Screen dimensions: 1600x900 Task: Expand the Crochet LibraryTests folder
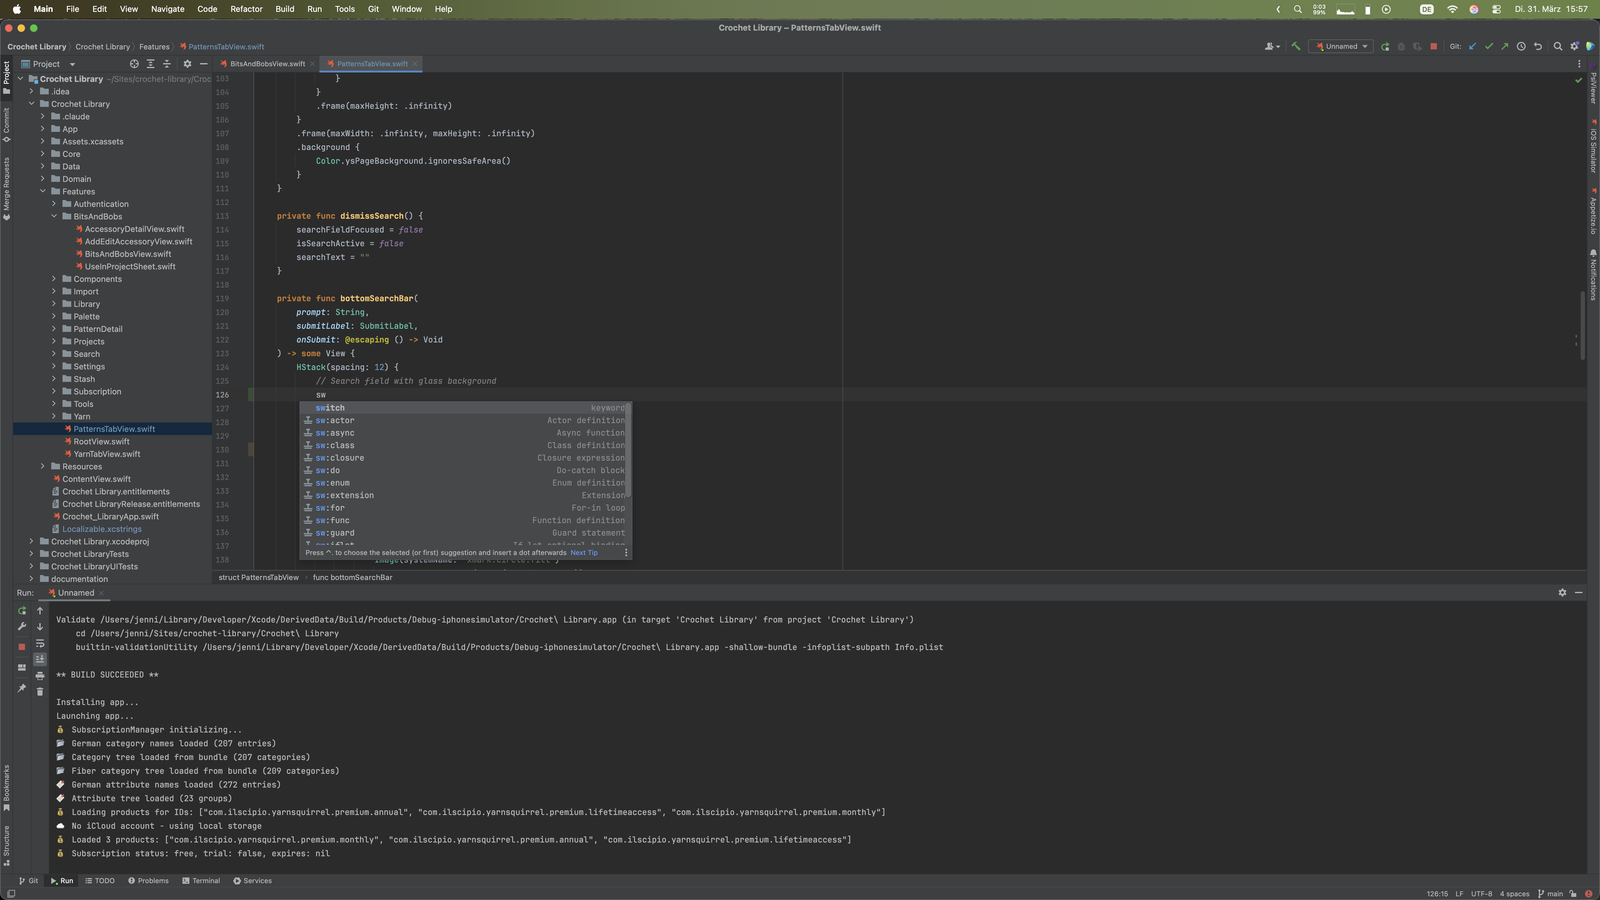coord(32,554)
